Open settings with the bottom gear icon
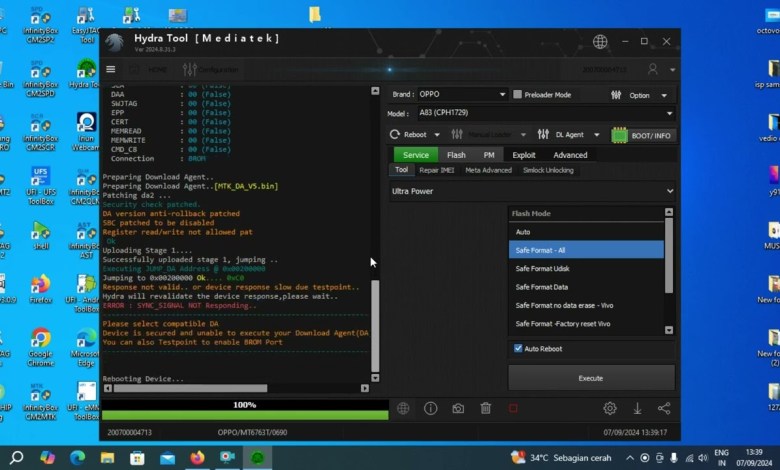This screenshot has width=780, height=470. tap(609, 408)
